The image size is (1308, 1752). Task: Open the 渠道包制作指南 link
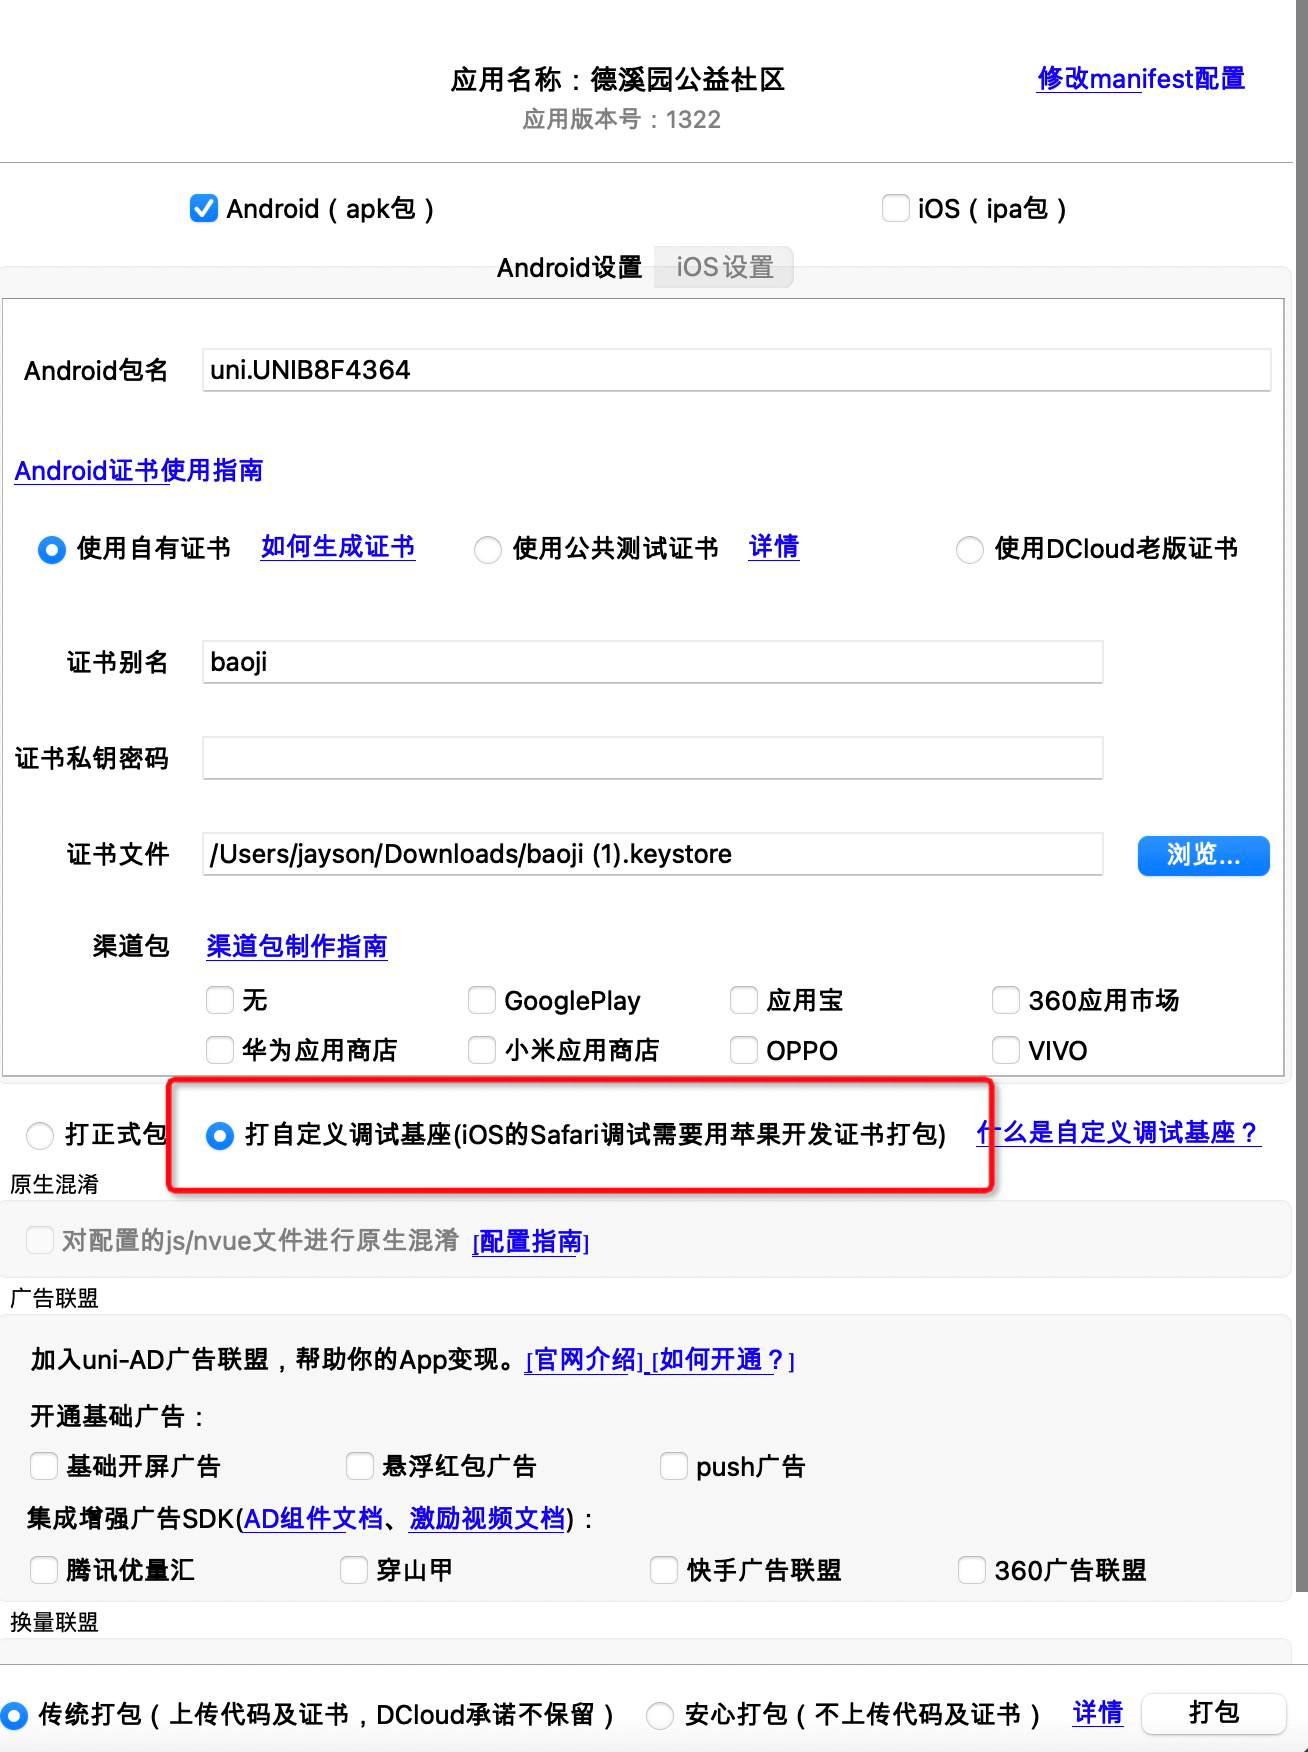(x=297, y=946)
